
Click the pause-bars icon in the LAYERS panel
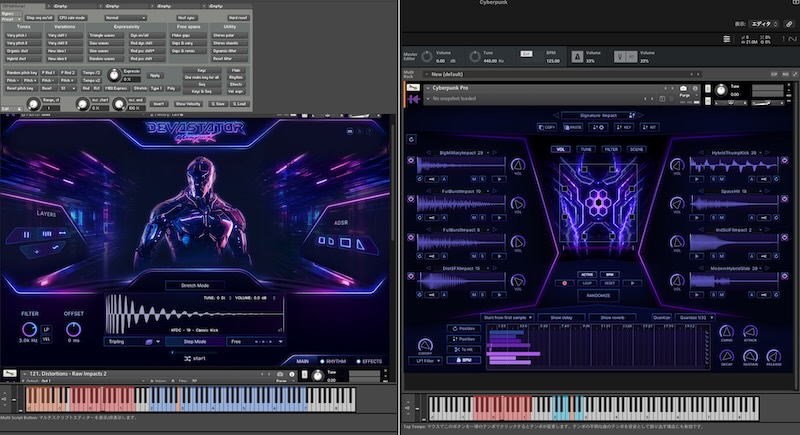(27, 235)
